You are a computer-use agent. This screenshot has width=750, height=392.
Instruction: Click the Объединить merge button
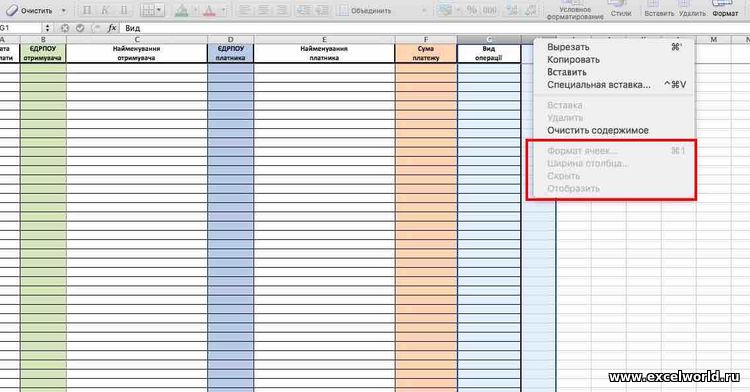point(364,11)
